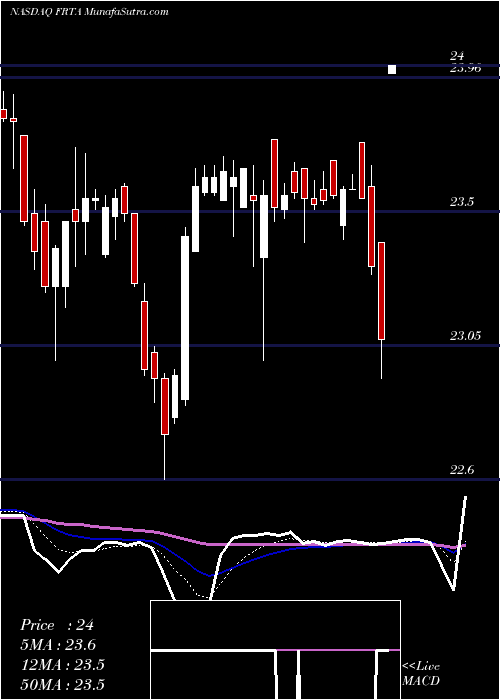Click the '12MA : 23.5' value

(62, 665)
